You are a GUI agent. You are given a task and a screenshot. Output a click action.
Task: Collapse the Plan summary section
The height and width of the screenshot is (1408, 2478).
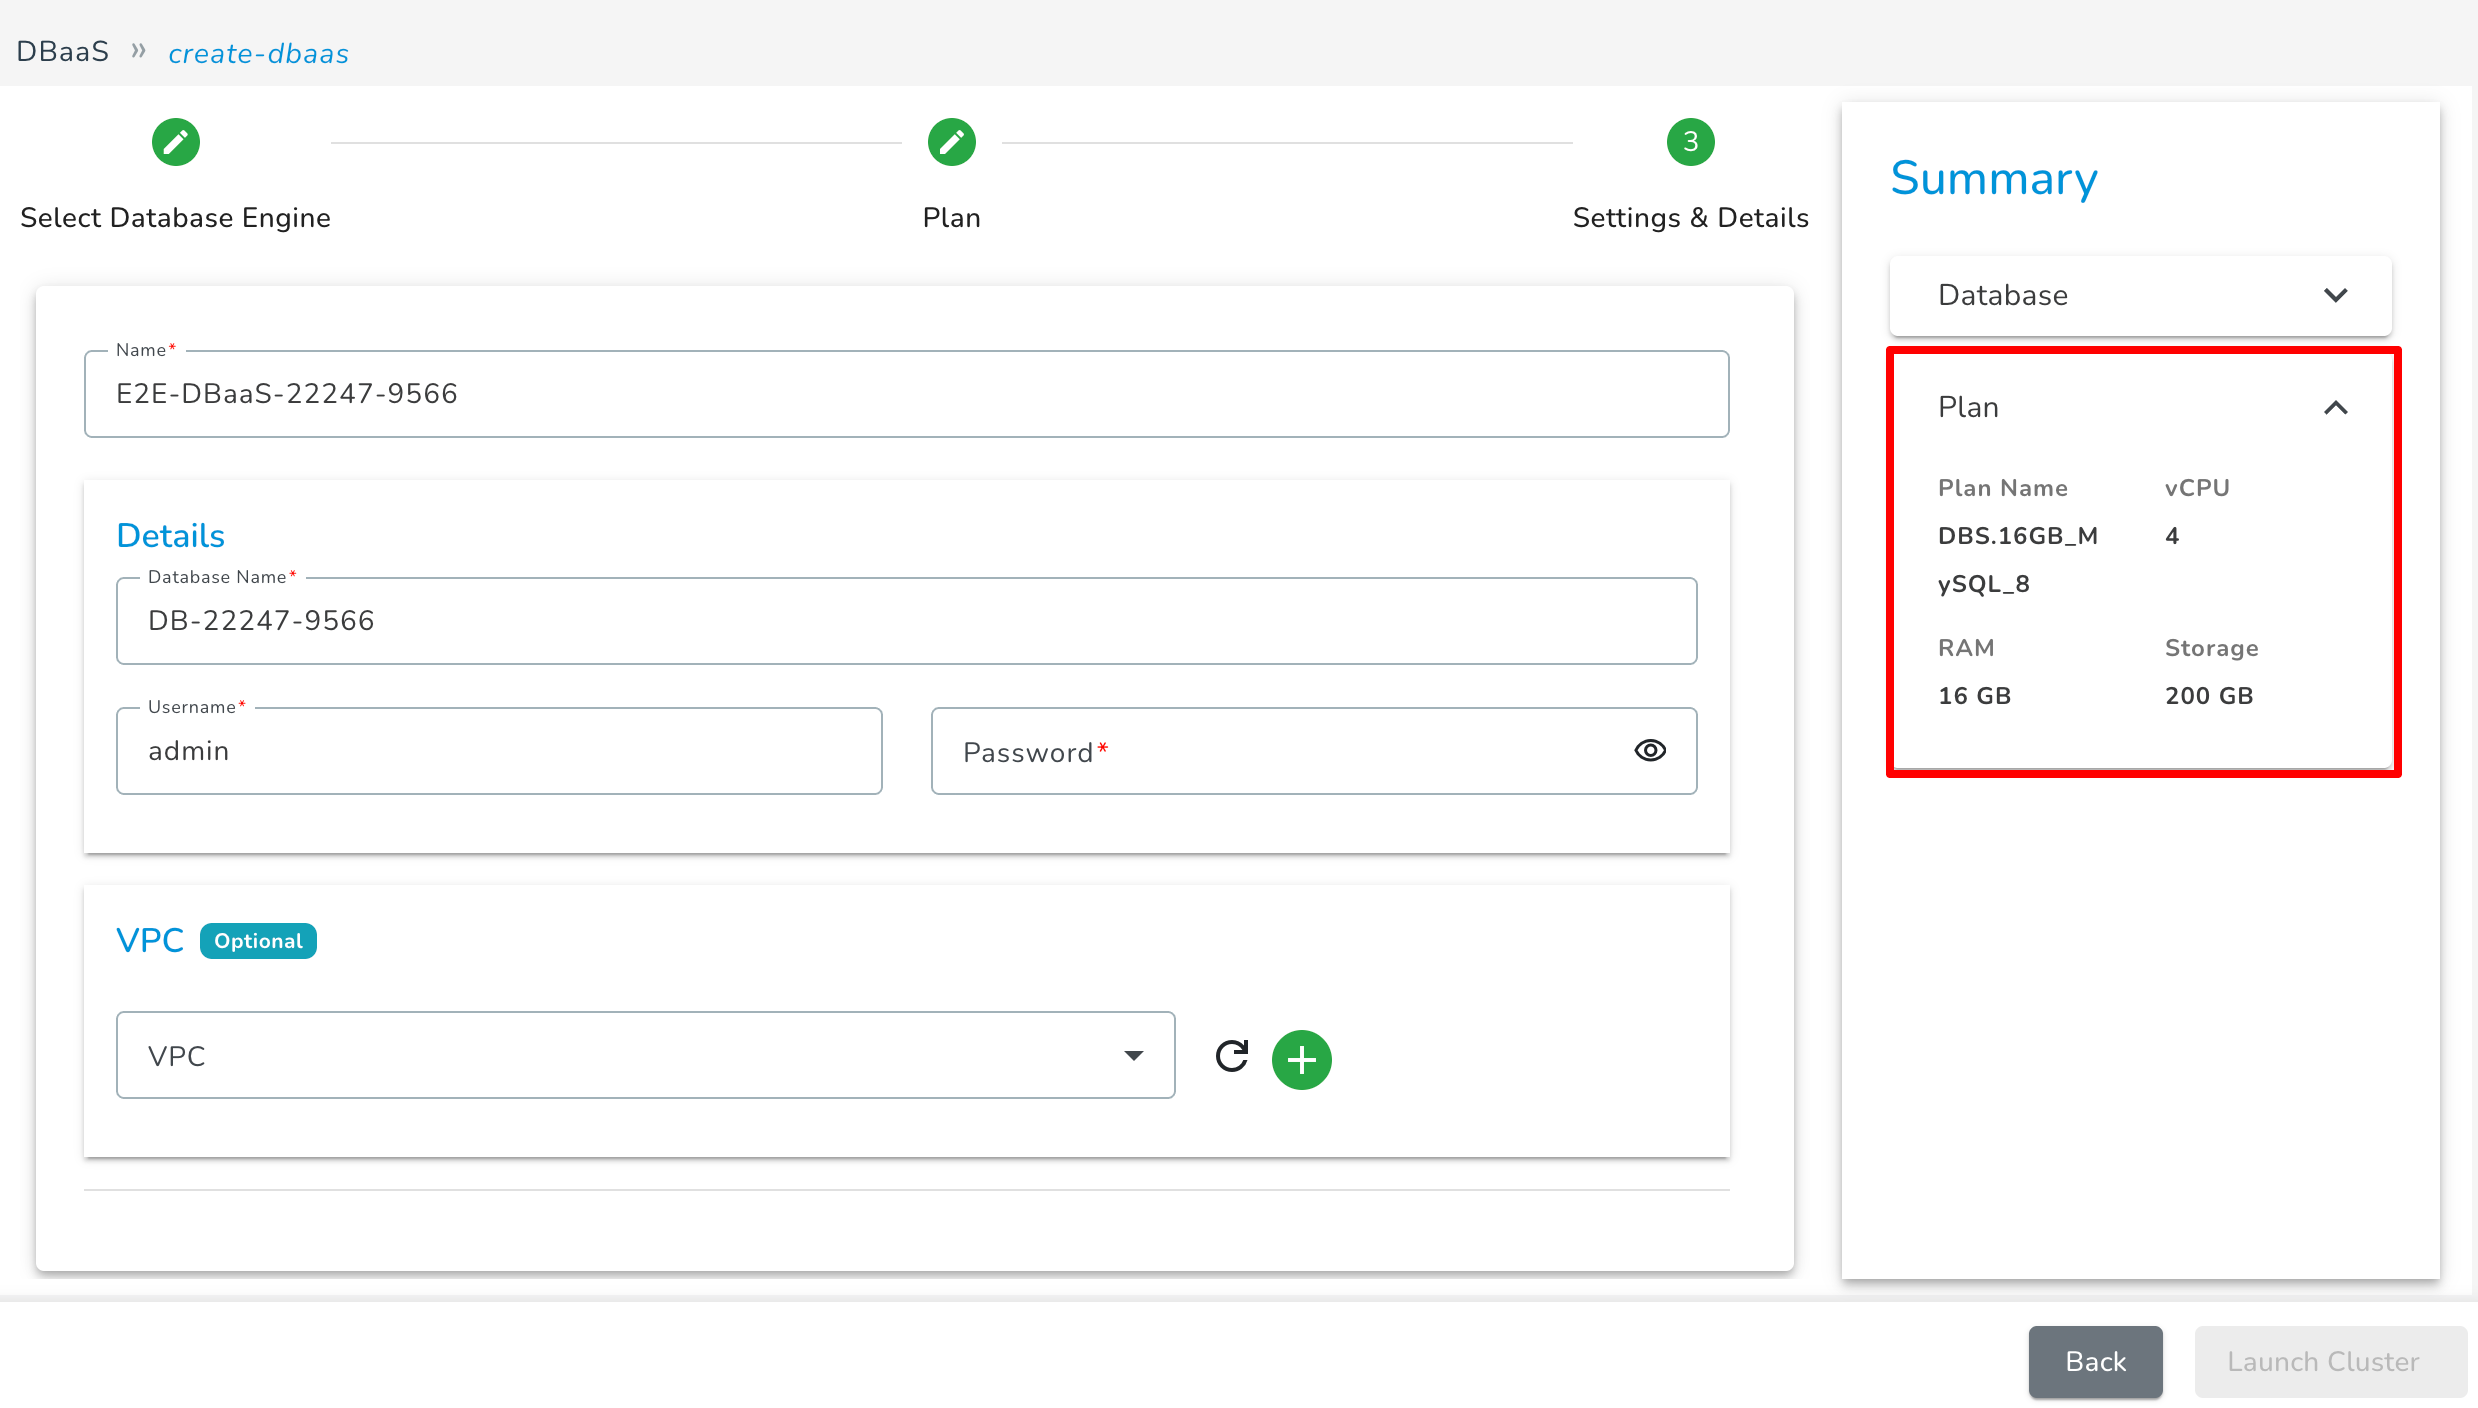coord(2141,407)
